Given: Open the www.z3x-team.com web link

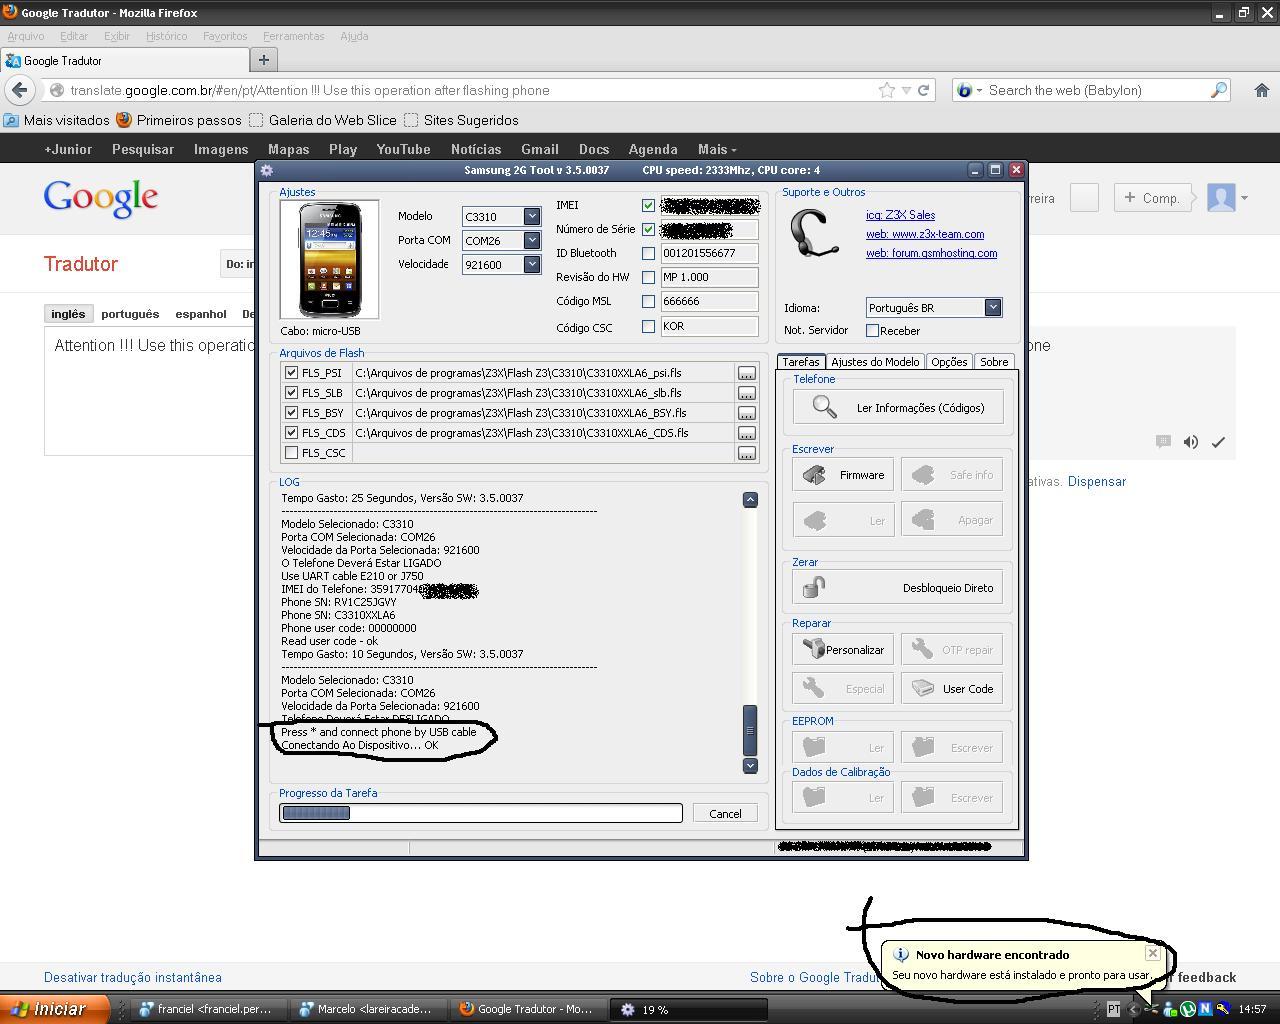Looking at the screenshot, I should tap(925, 234).
